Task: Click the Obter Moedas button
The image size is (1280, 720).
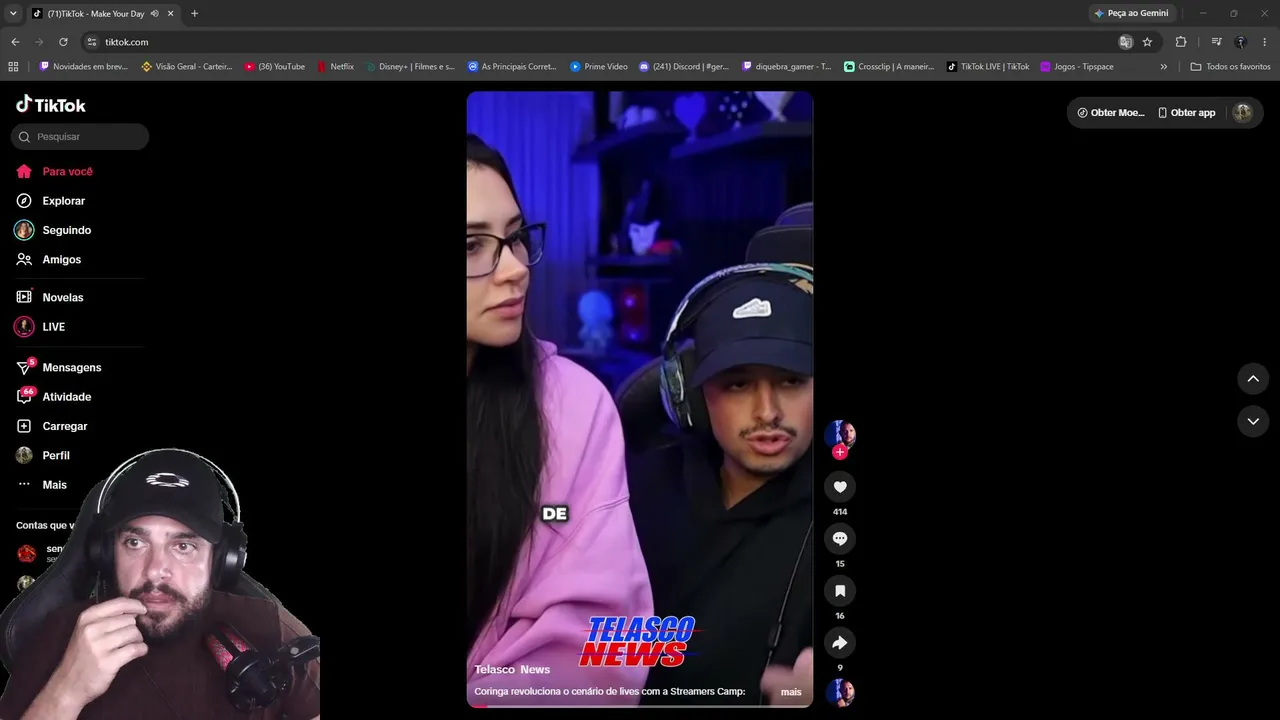Action: pyautogui.click(x=1111, y=113)
